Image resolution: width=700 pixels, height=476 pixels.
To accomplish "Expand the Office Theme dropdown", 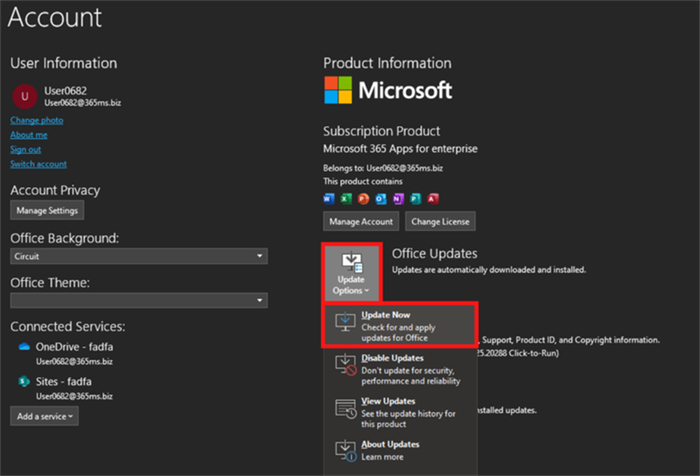I will click(139, 300).
